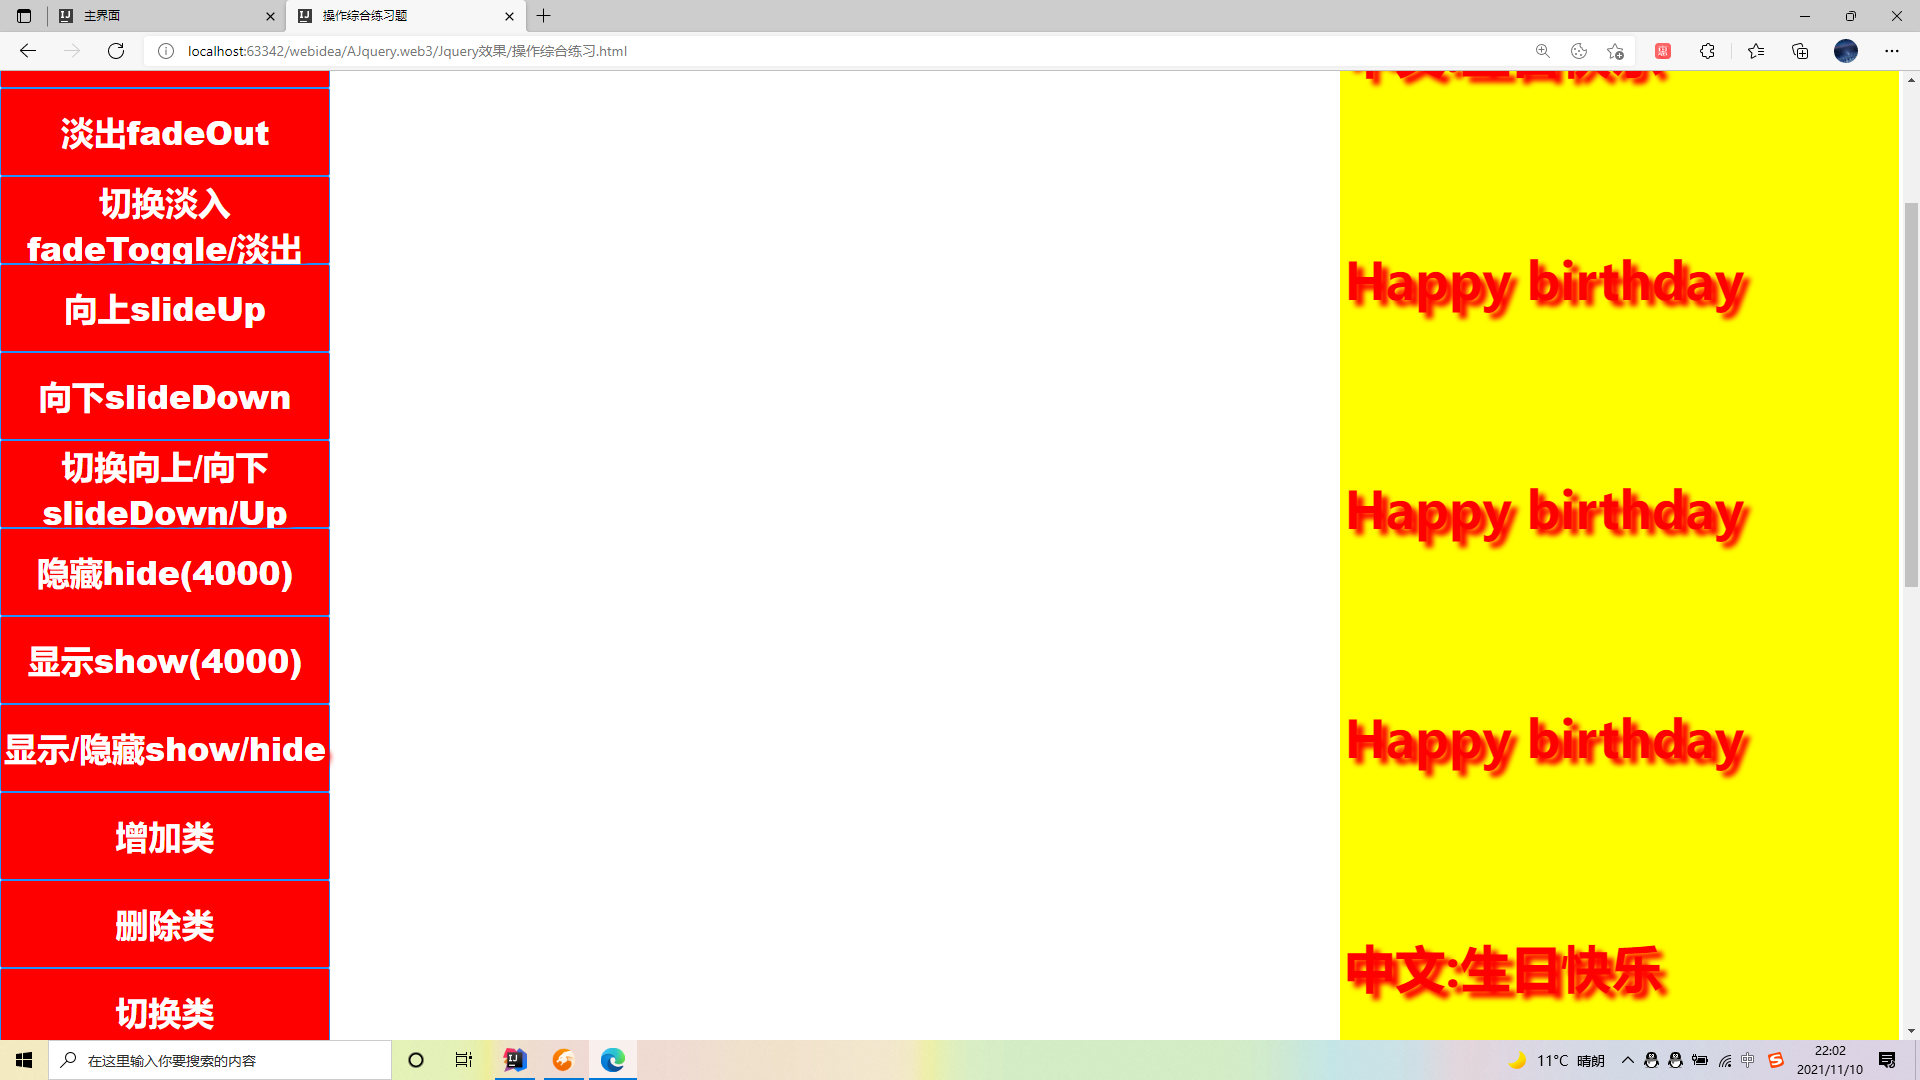Click the browser refresh icon
The width and height of the screenshot is (1920, 1080).
click(116, 51)
